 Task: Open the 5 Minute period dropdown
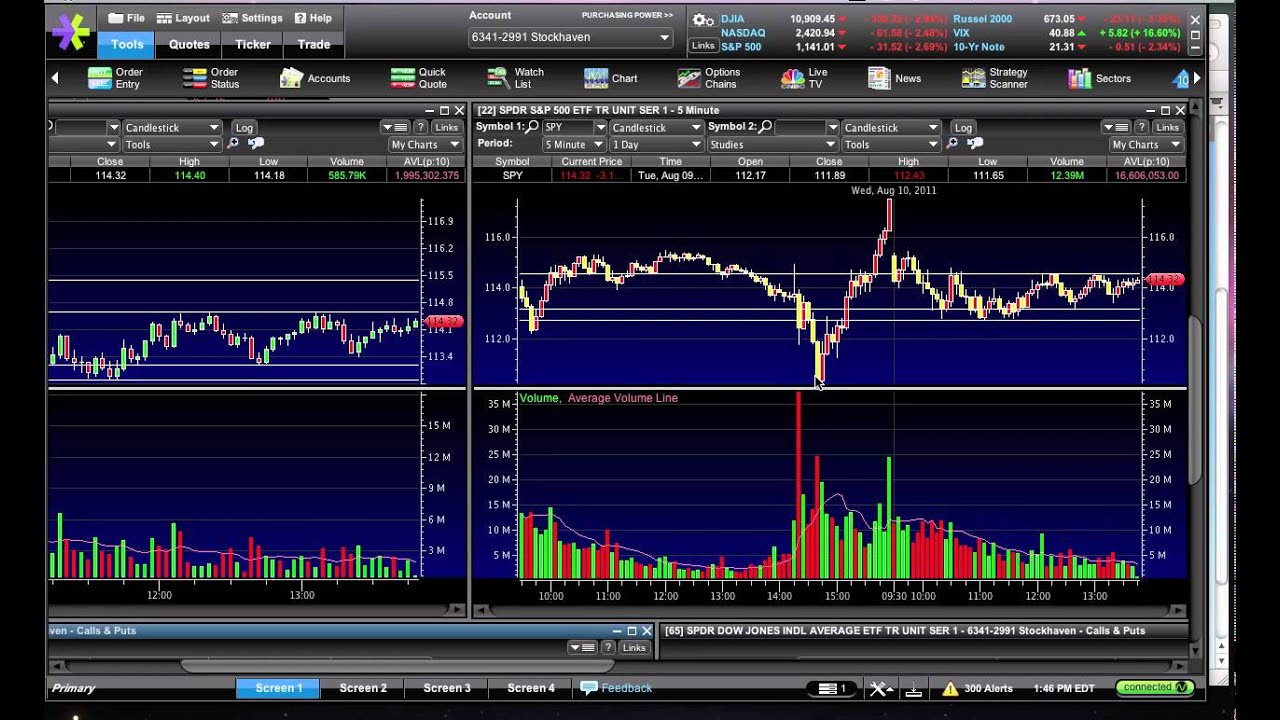click(x=574, y=144)
